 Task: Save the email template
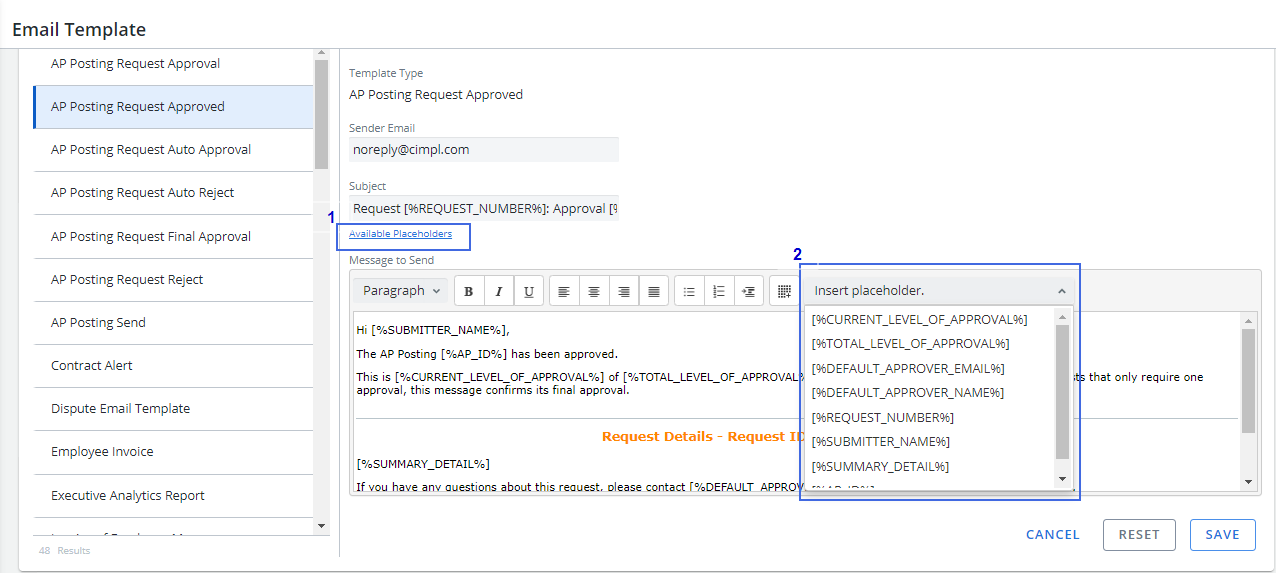pos(1222,535)
